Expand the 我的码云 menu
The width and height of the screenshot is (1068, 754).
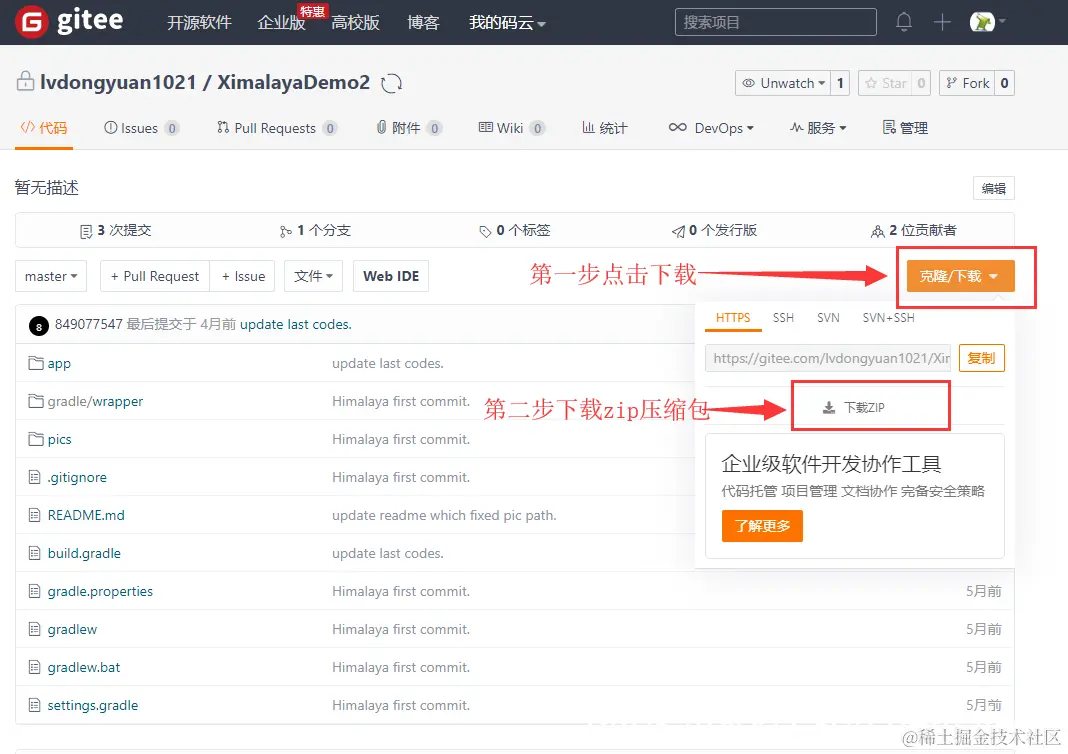pyautogui.click(x=507, y=22)
